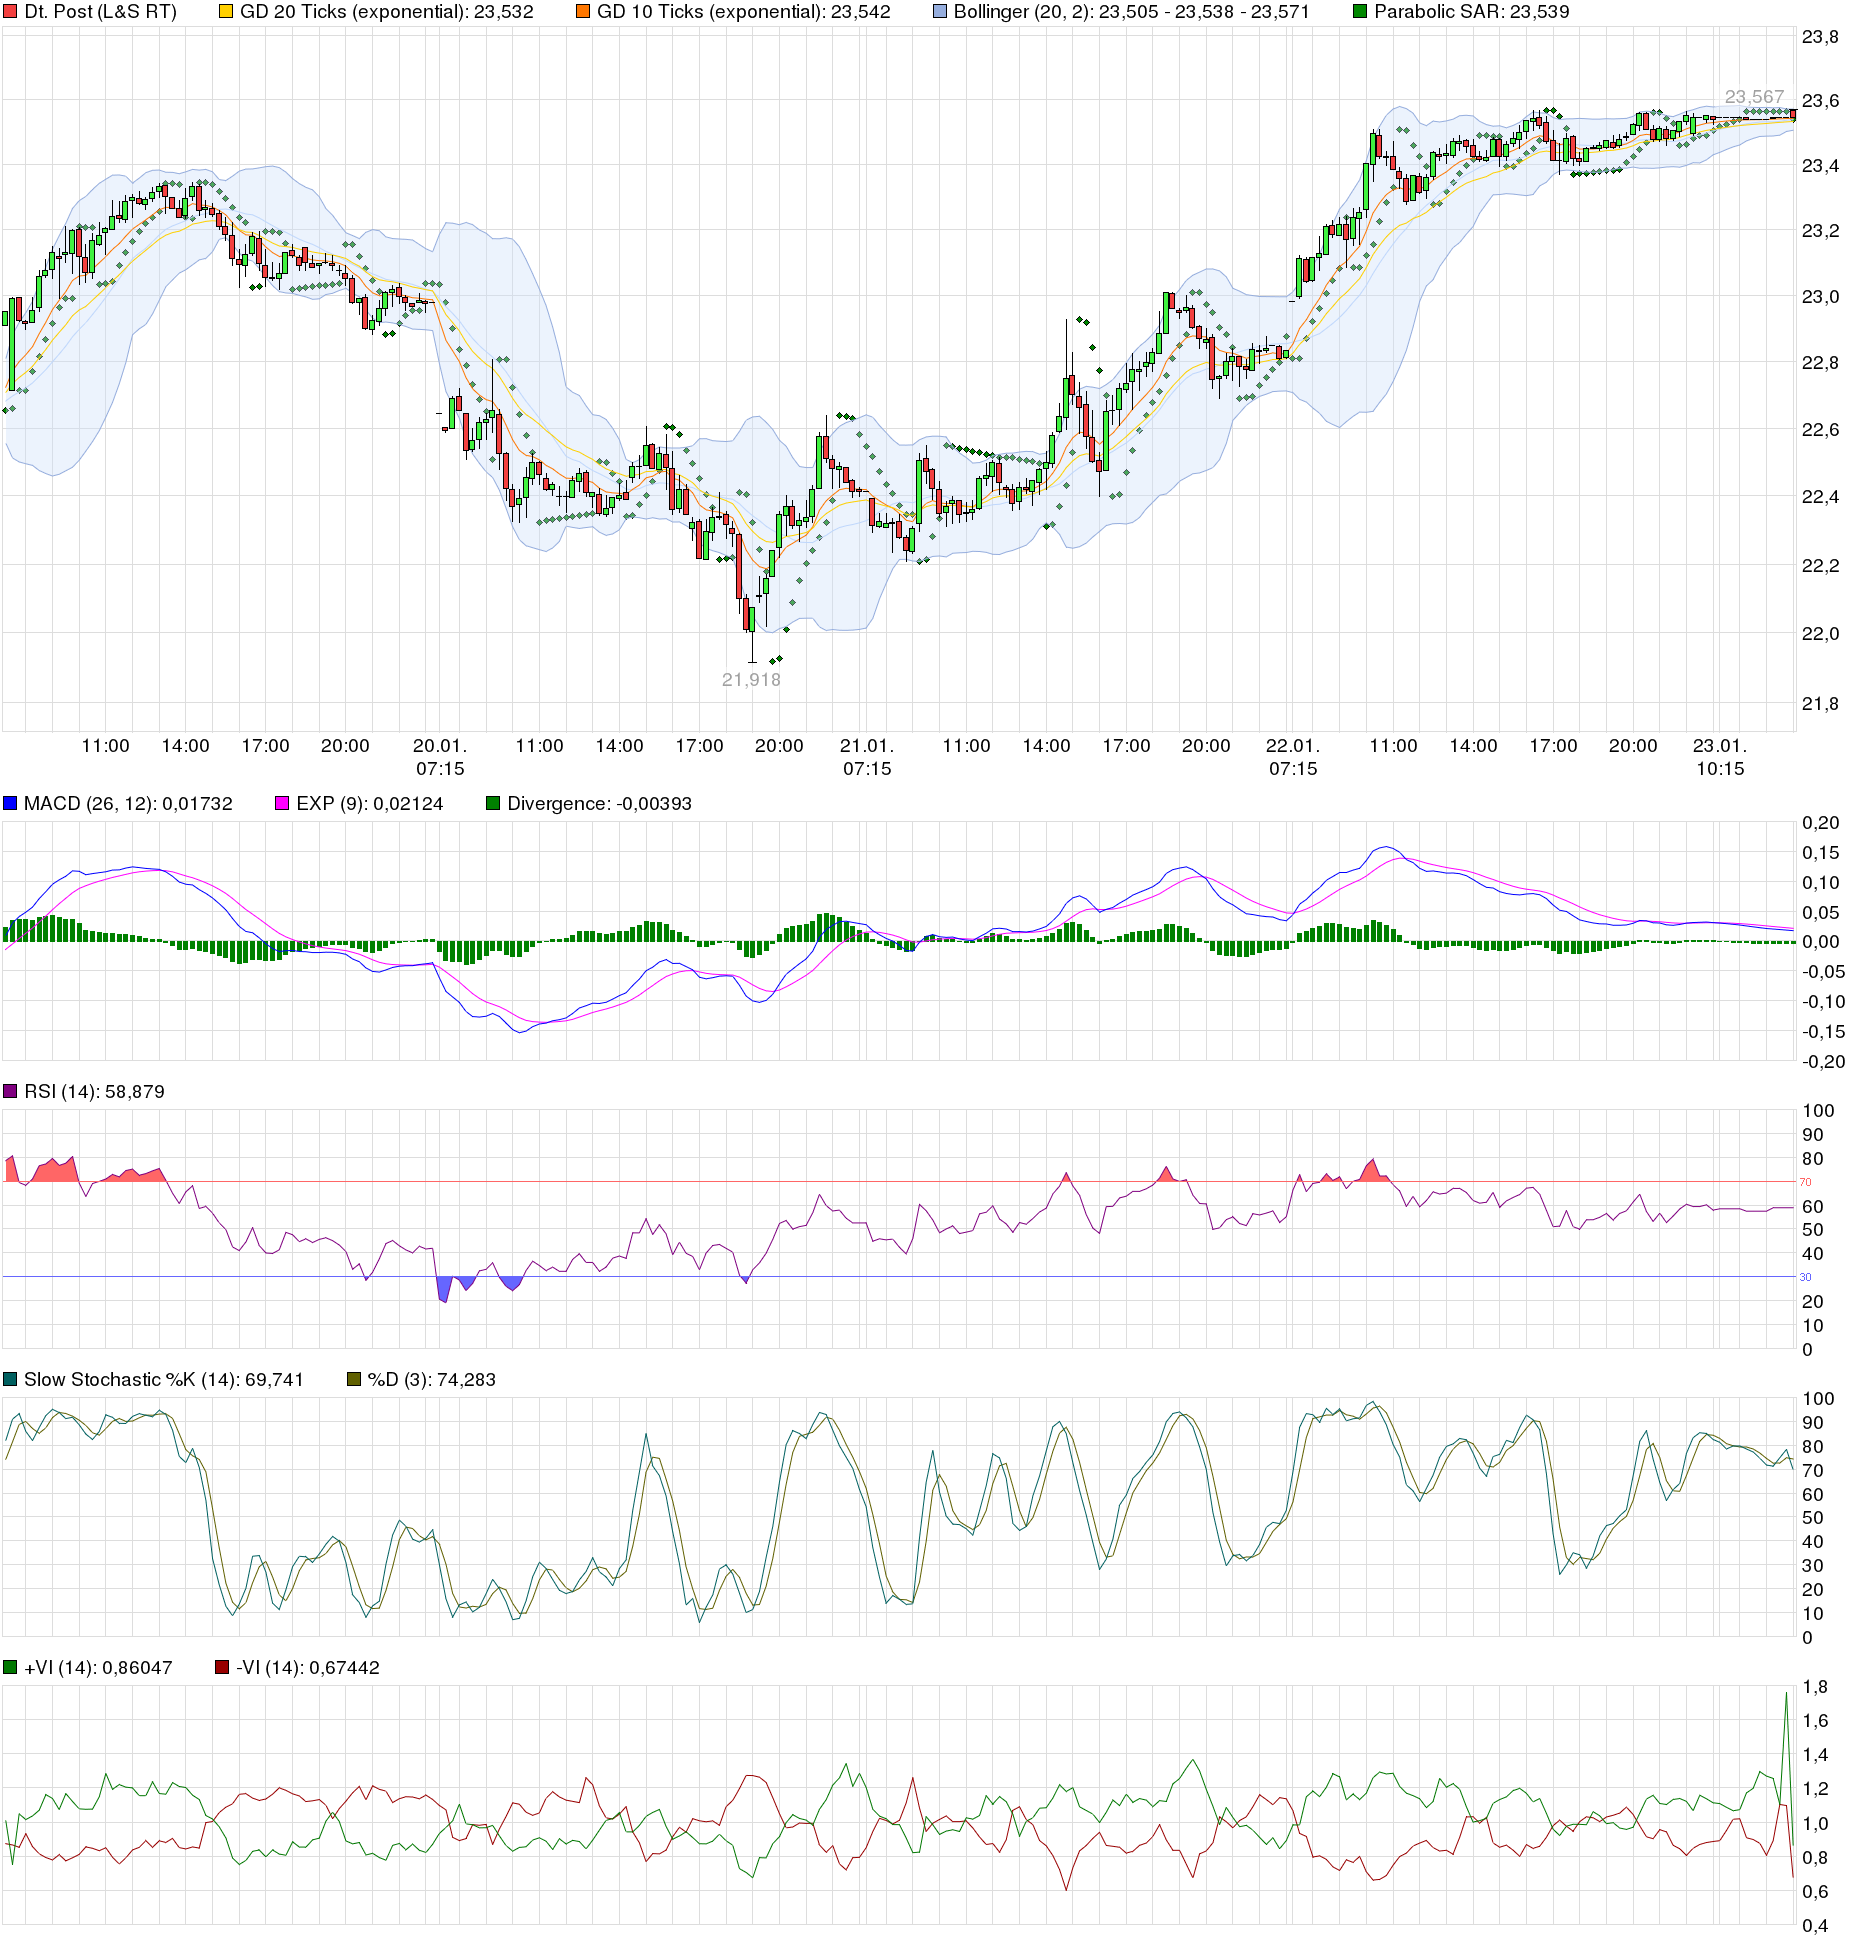Screen dimensions: 1870x1945
Task: Click the magenta EXP (9) legend swatch
Action: tap(282, 803)
